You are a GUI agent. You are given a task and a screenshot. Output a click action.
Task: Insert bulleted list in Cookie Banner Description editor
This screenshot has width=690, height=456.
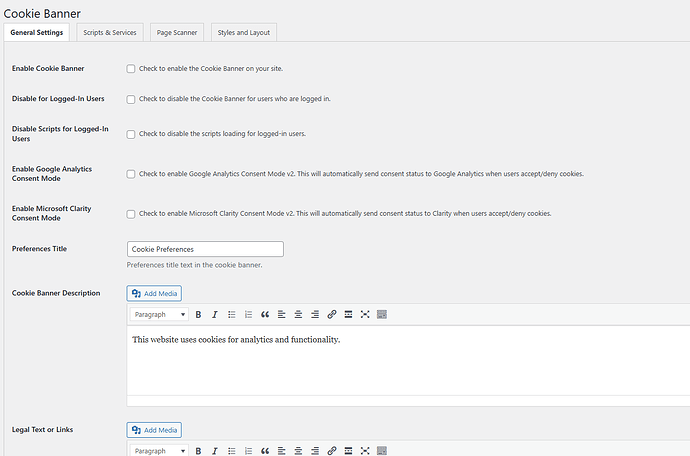coord(232,314)
